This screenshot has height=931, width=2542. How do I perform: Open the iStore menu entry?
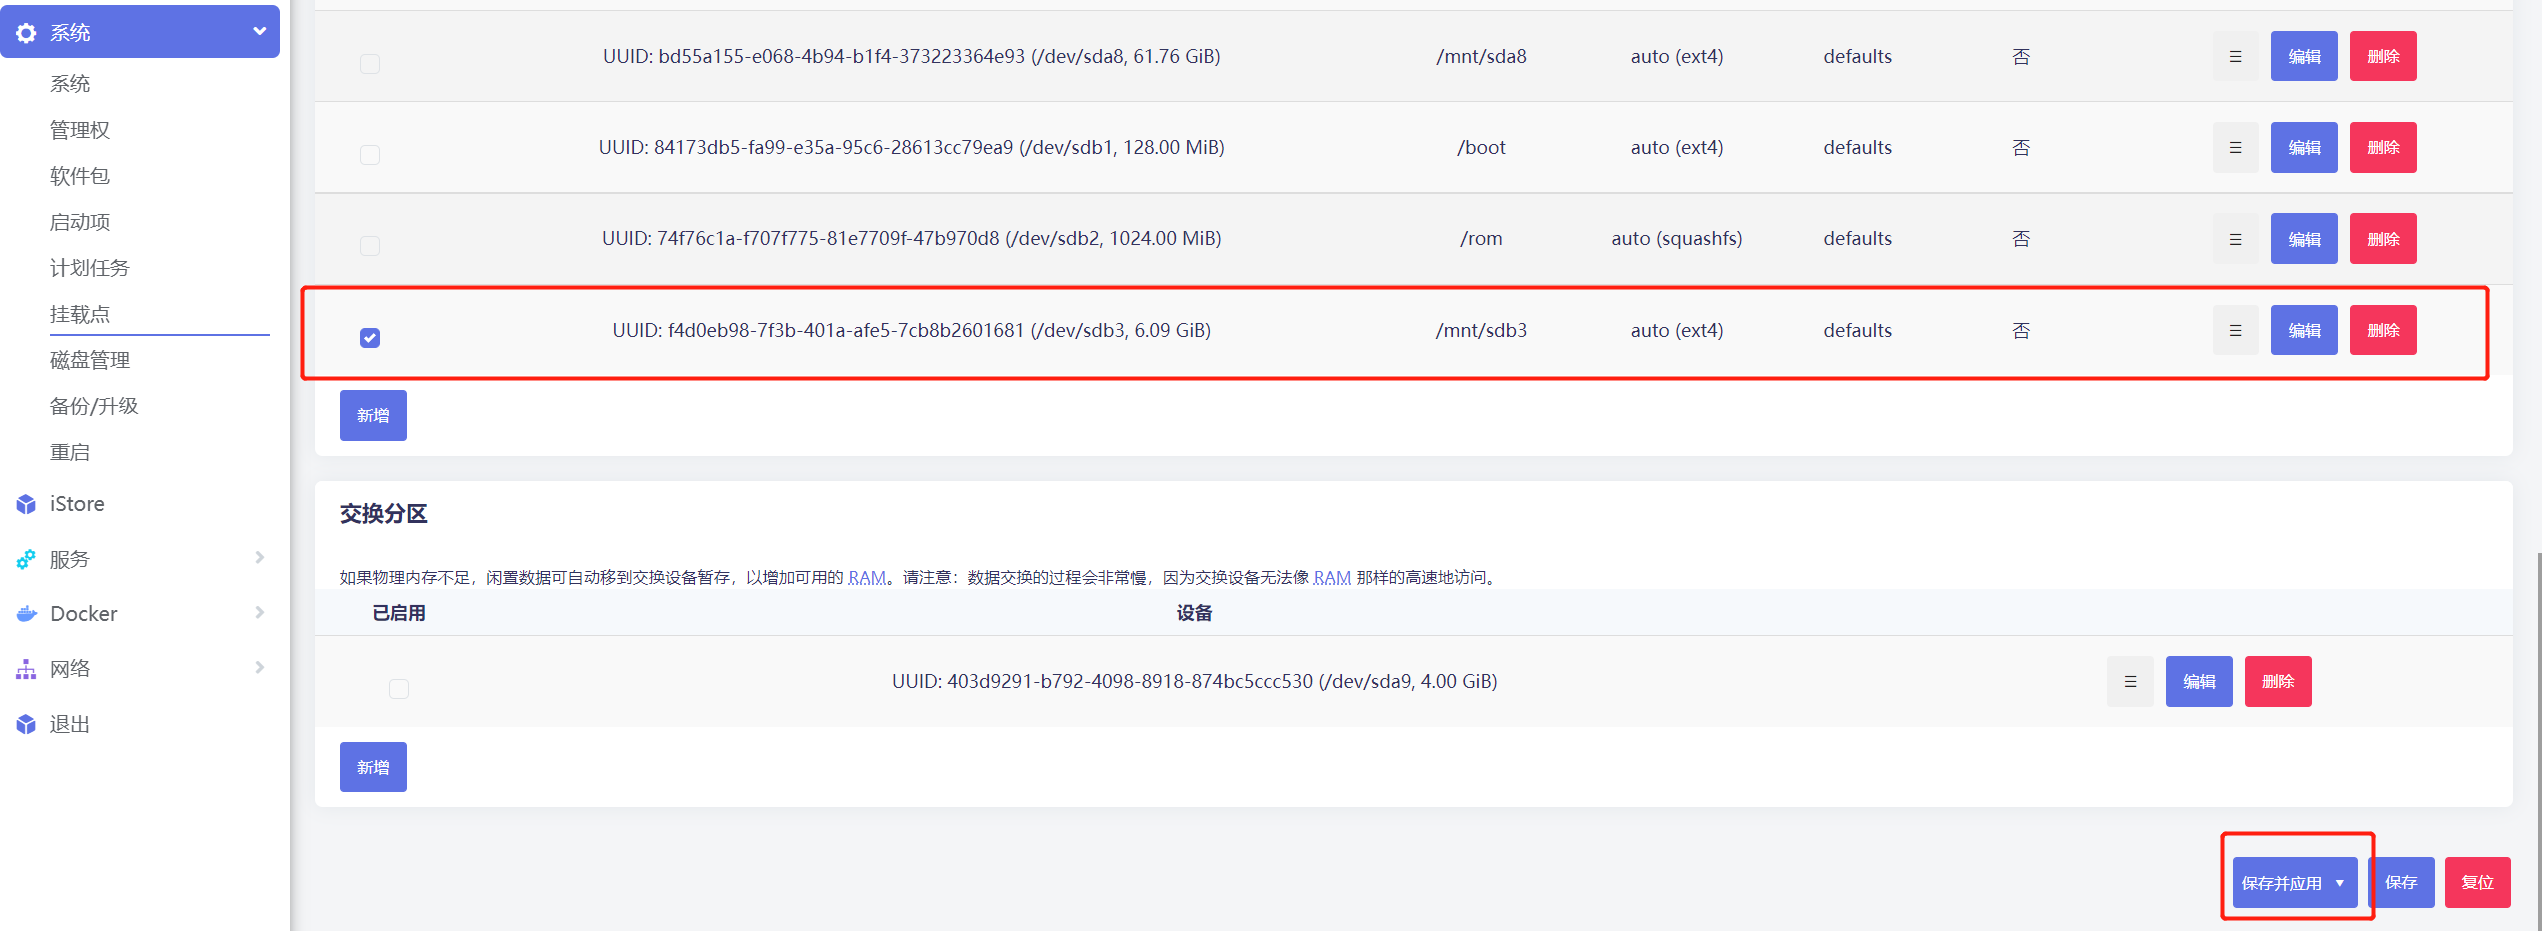(77, 504)
